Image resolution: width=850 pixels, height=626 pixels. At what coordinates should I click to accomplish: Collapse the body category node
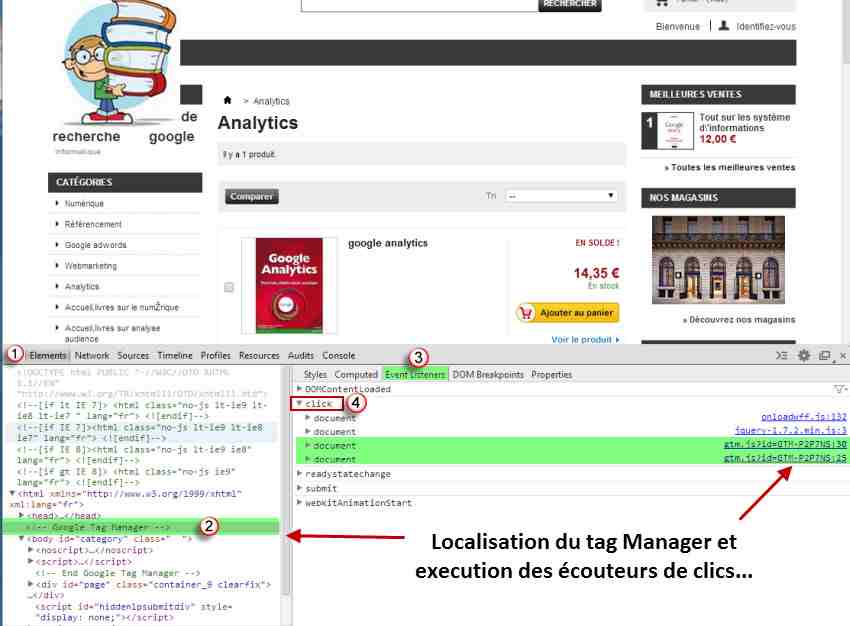click(x=21, y=539)
